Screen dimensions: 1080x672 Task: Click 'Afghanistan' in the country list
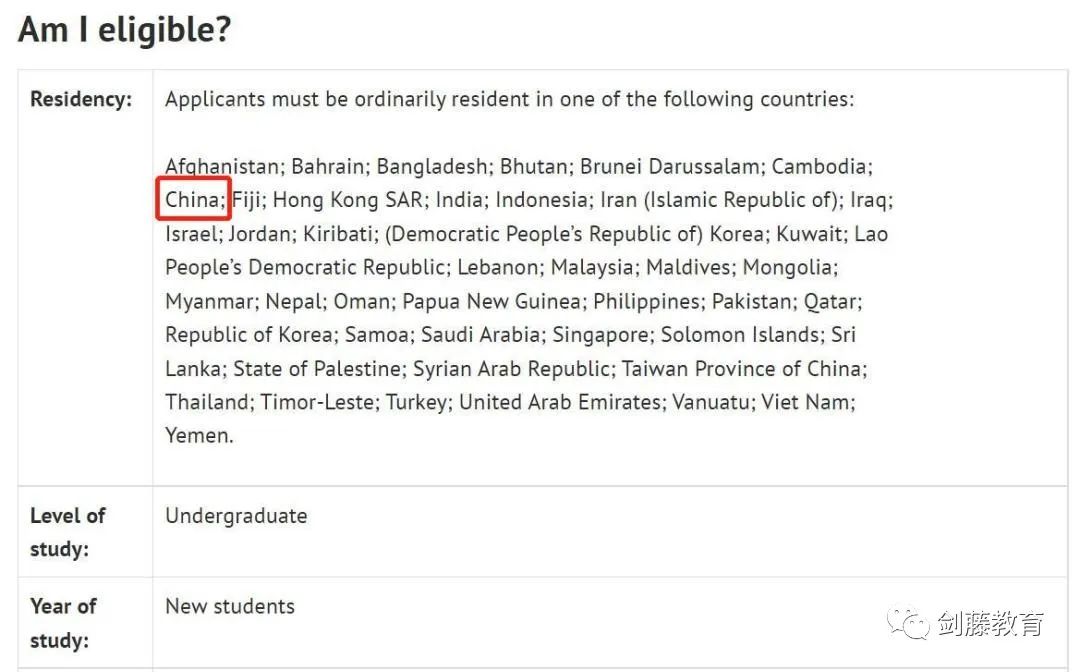click(221, 167)
